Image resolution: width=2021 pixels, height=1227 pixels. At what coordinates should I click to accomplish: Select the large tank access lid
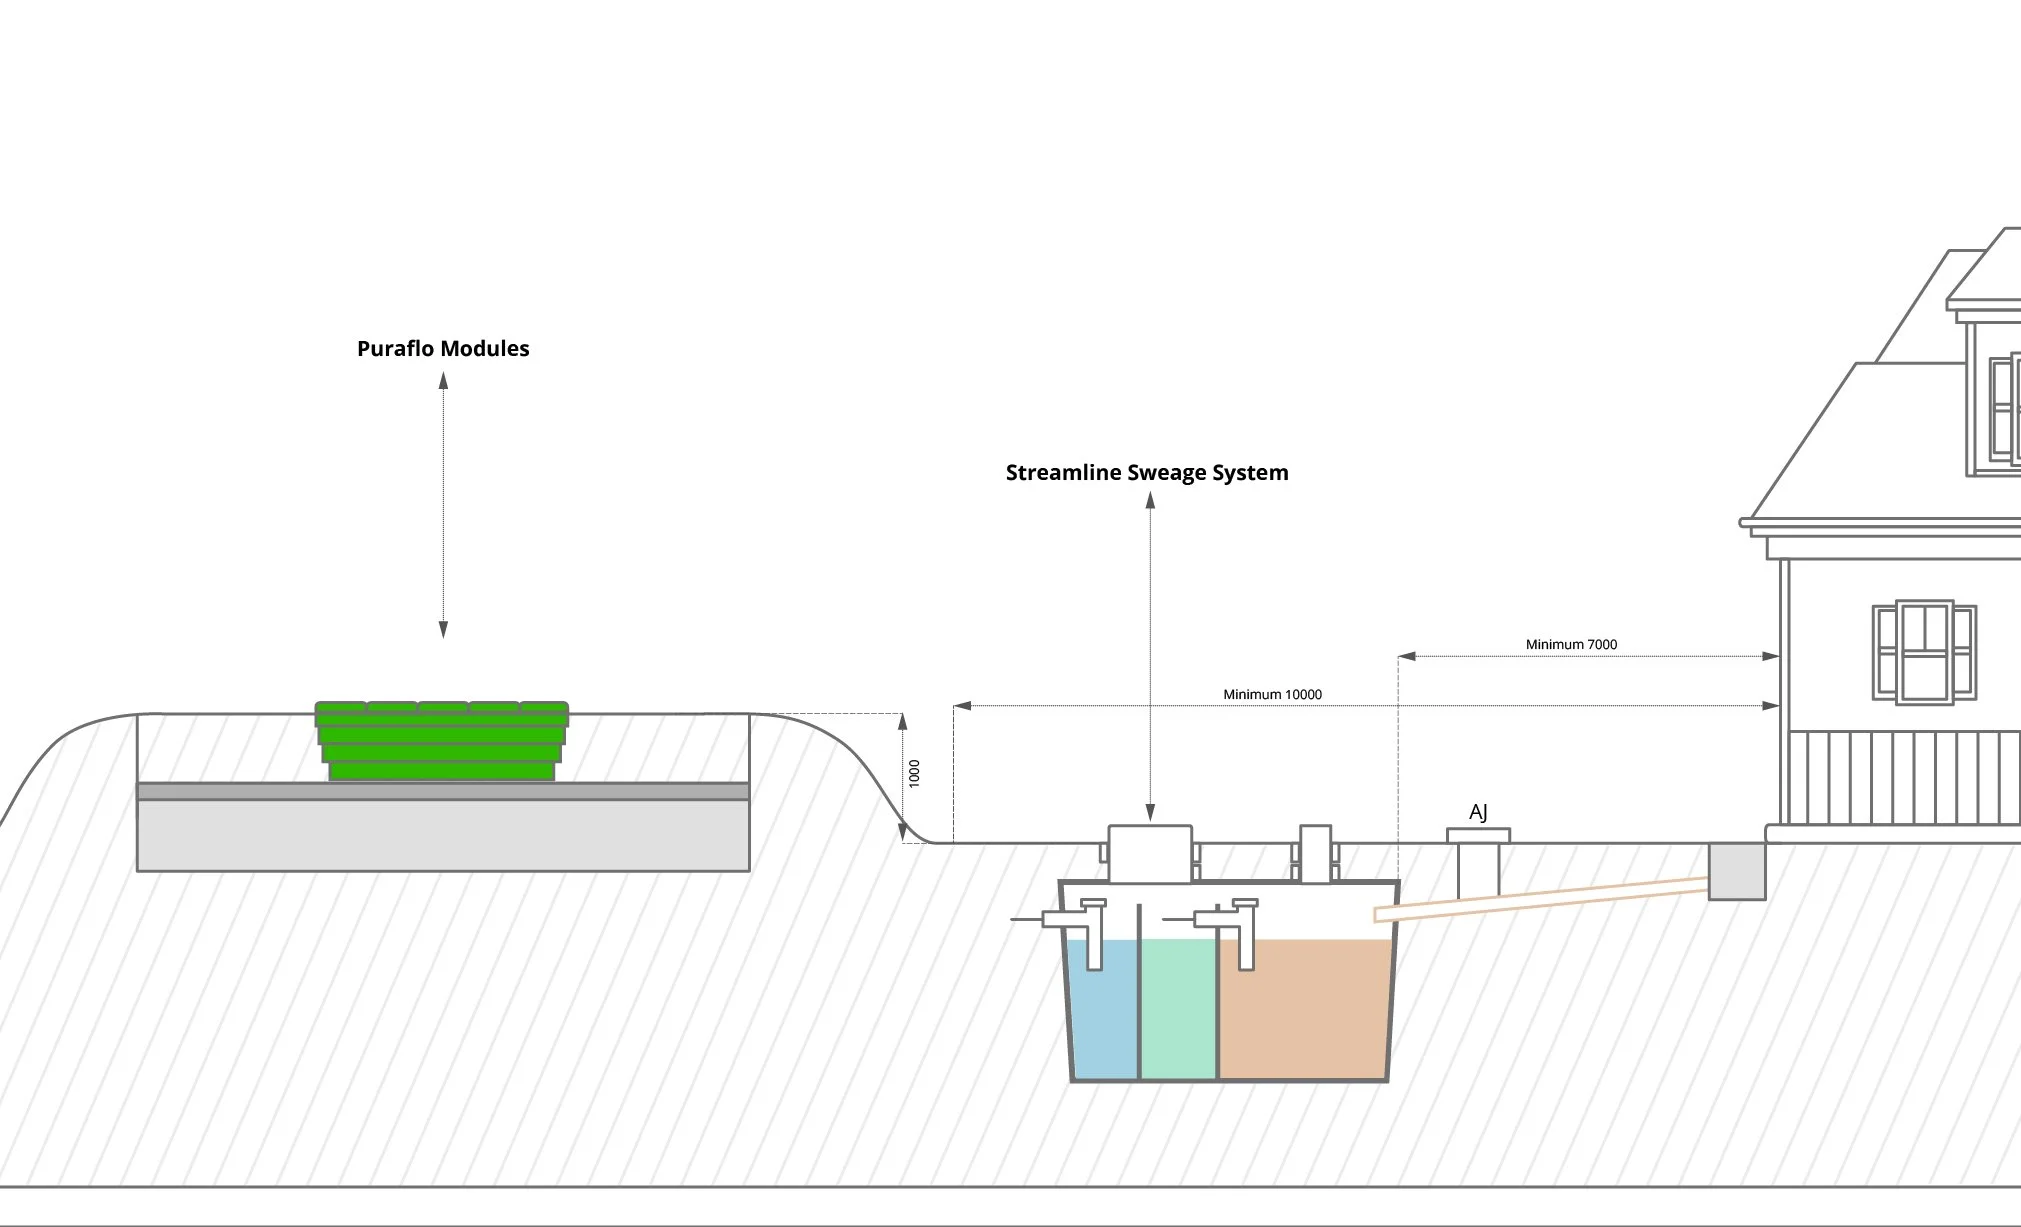pyautogui.click(x=1150, y=853)
